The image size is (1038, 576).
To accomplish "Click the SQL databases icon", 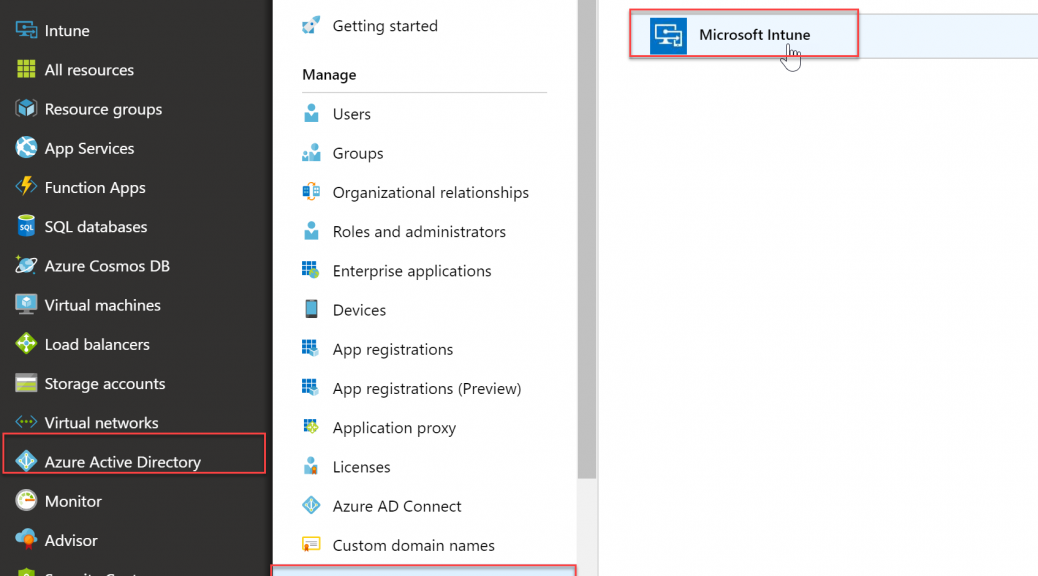I will click(x=26, y=226).
